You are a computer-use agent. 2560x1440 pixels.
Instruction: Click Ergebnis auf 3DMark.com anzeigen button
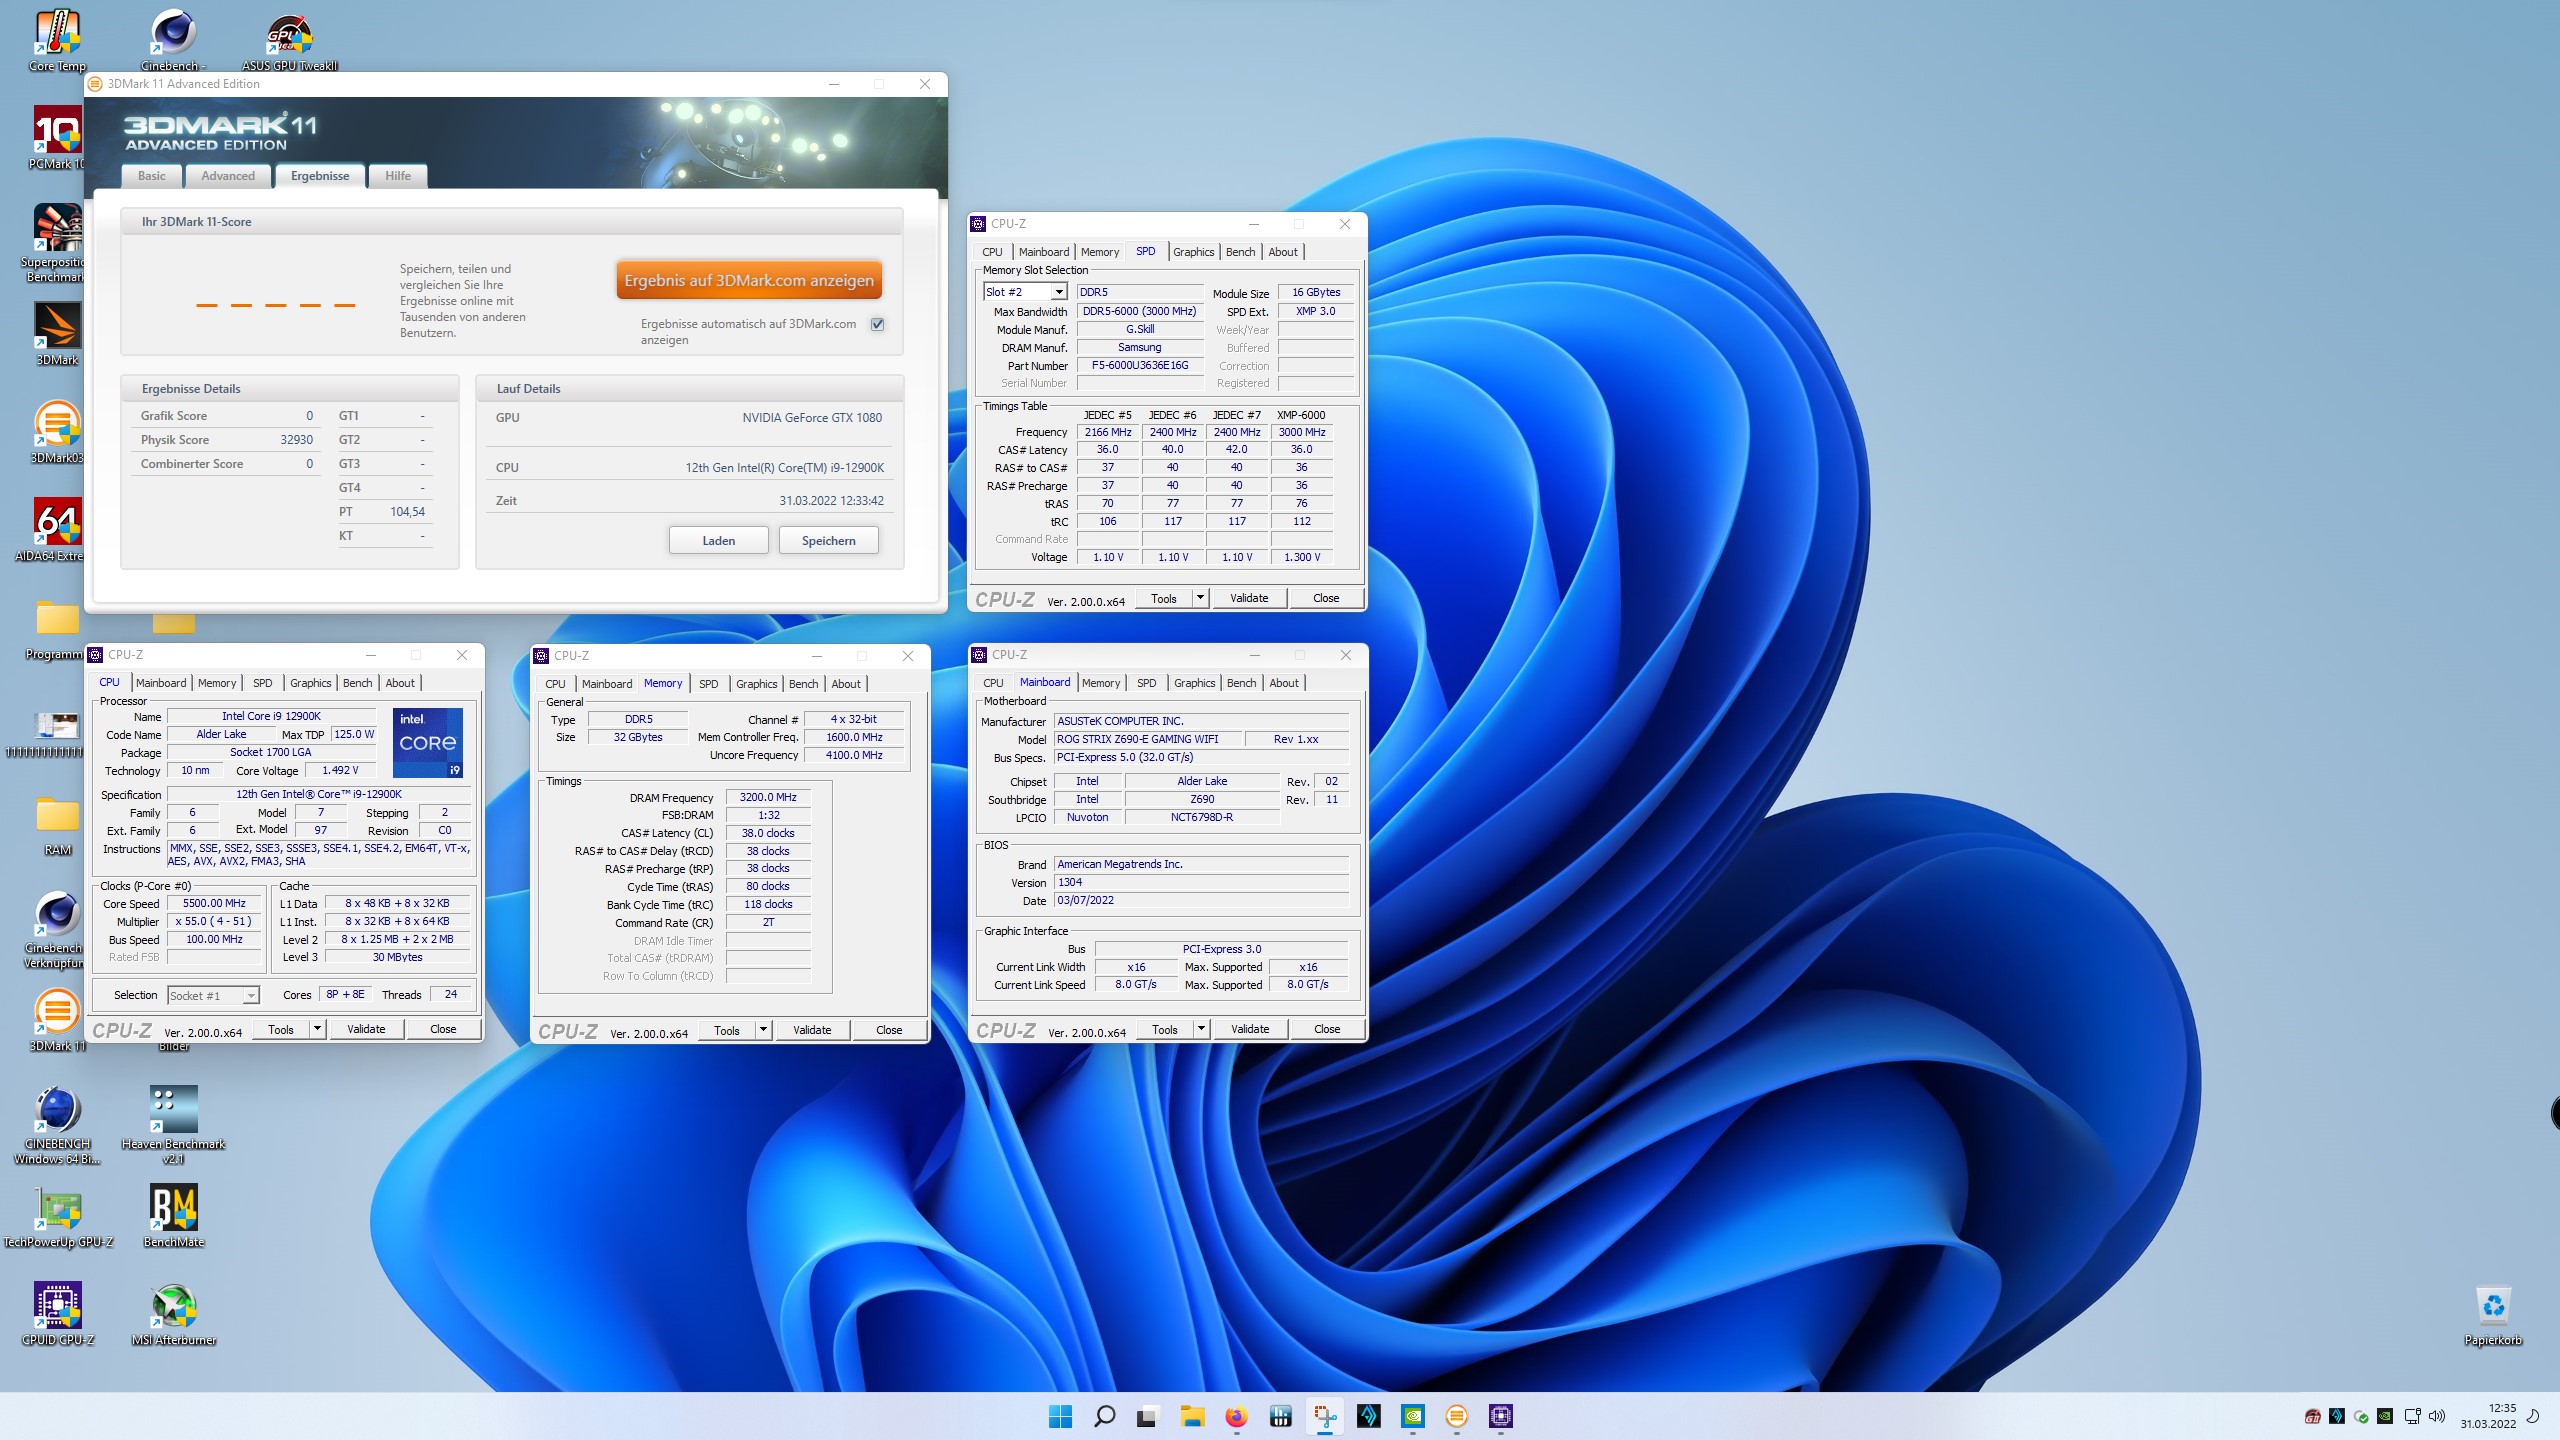(749, 281)
